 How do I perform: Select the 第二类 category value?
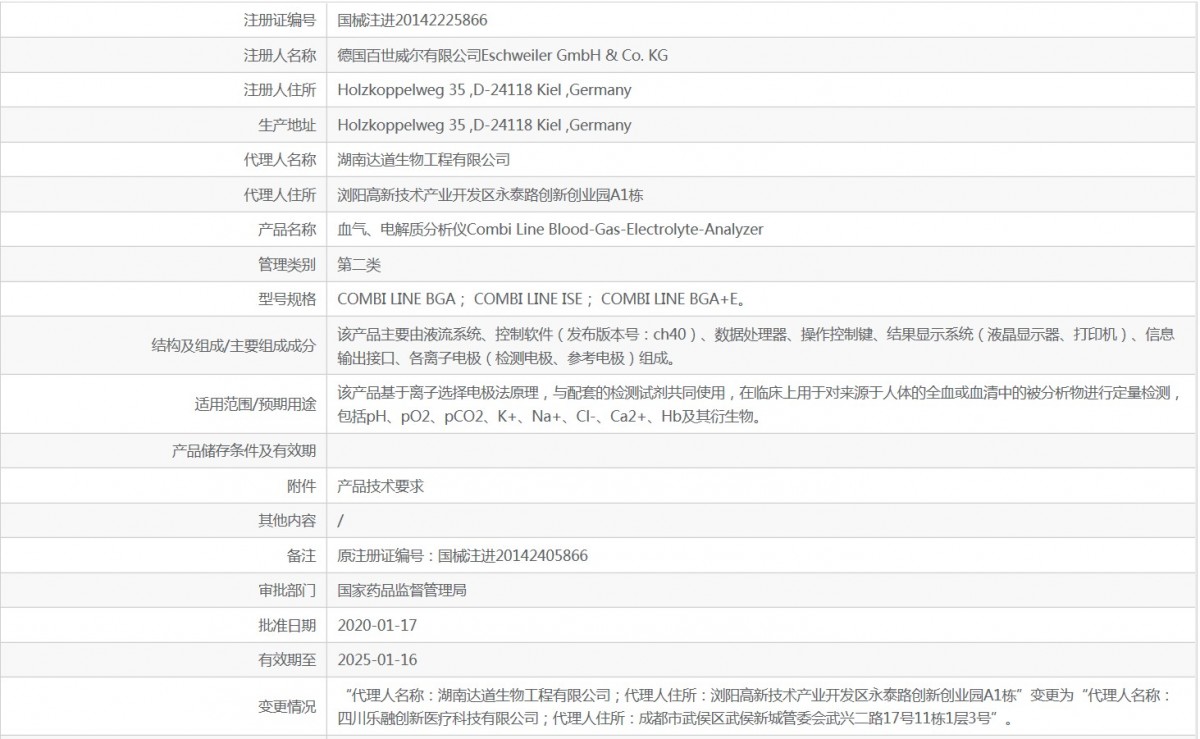(359, 265)
